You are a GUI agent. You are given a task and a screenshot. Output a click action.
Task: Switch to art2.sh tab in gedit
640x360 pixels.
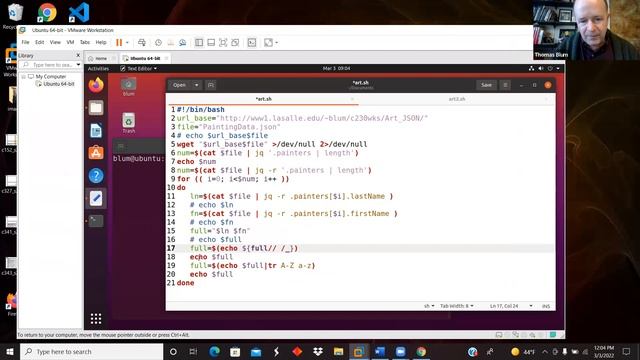[457, 99]
